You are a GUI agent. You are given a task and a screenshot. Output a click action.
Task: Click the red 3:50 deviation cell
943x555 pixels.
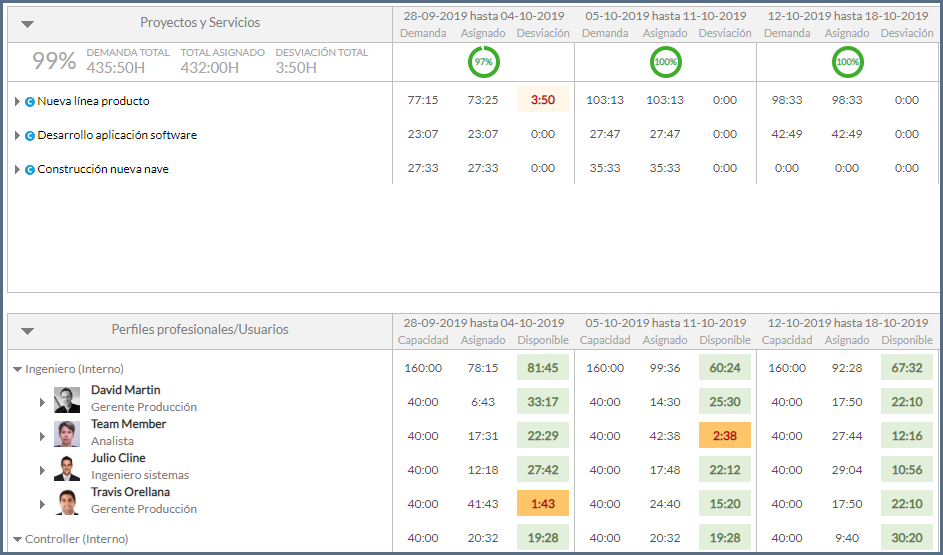(x=543, y=100)
